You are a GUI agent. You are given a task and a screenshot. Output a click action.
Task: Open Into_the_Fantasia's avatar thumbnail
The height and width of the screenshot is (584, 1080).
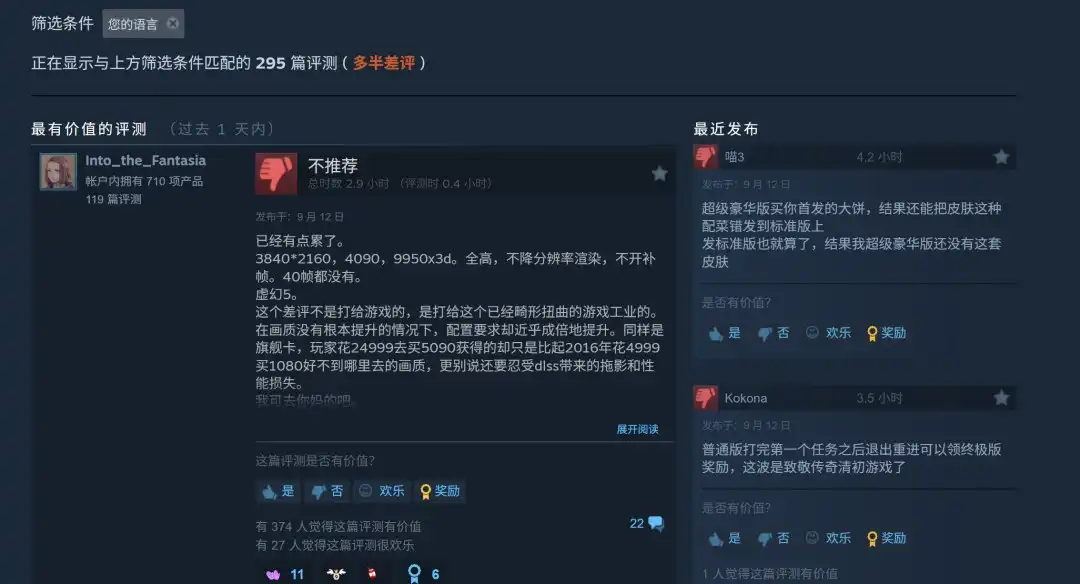58,171
